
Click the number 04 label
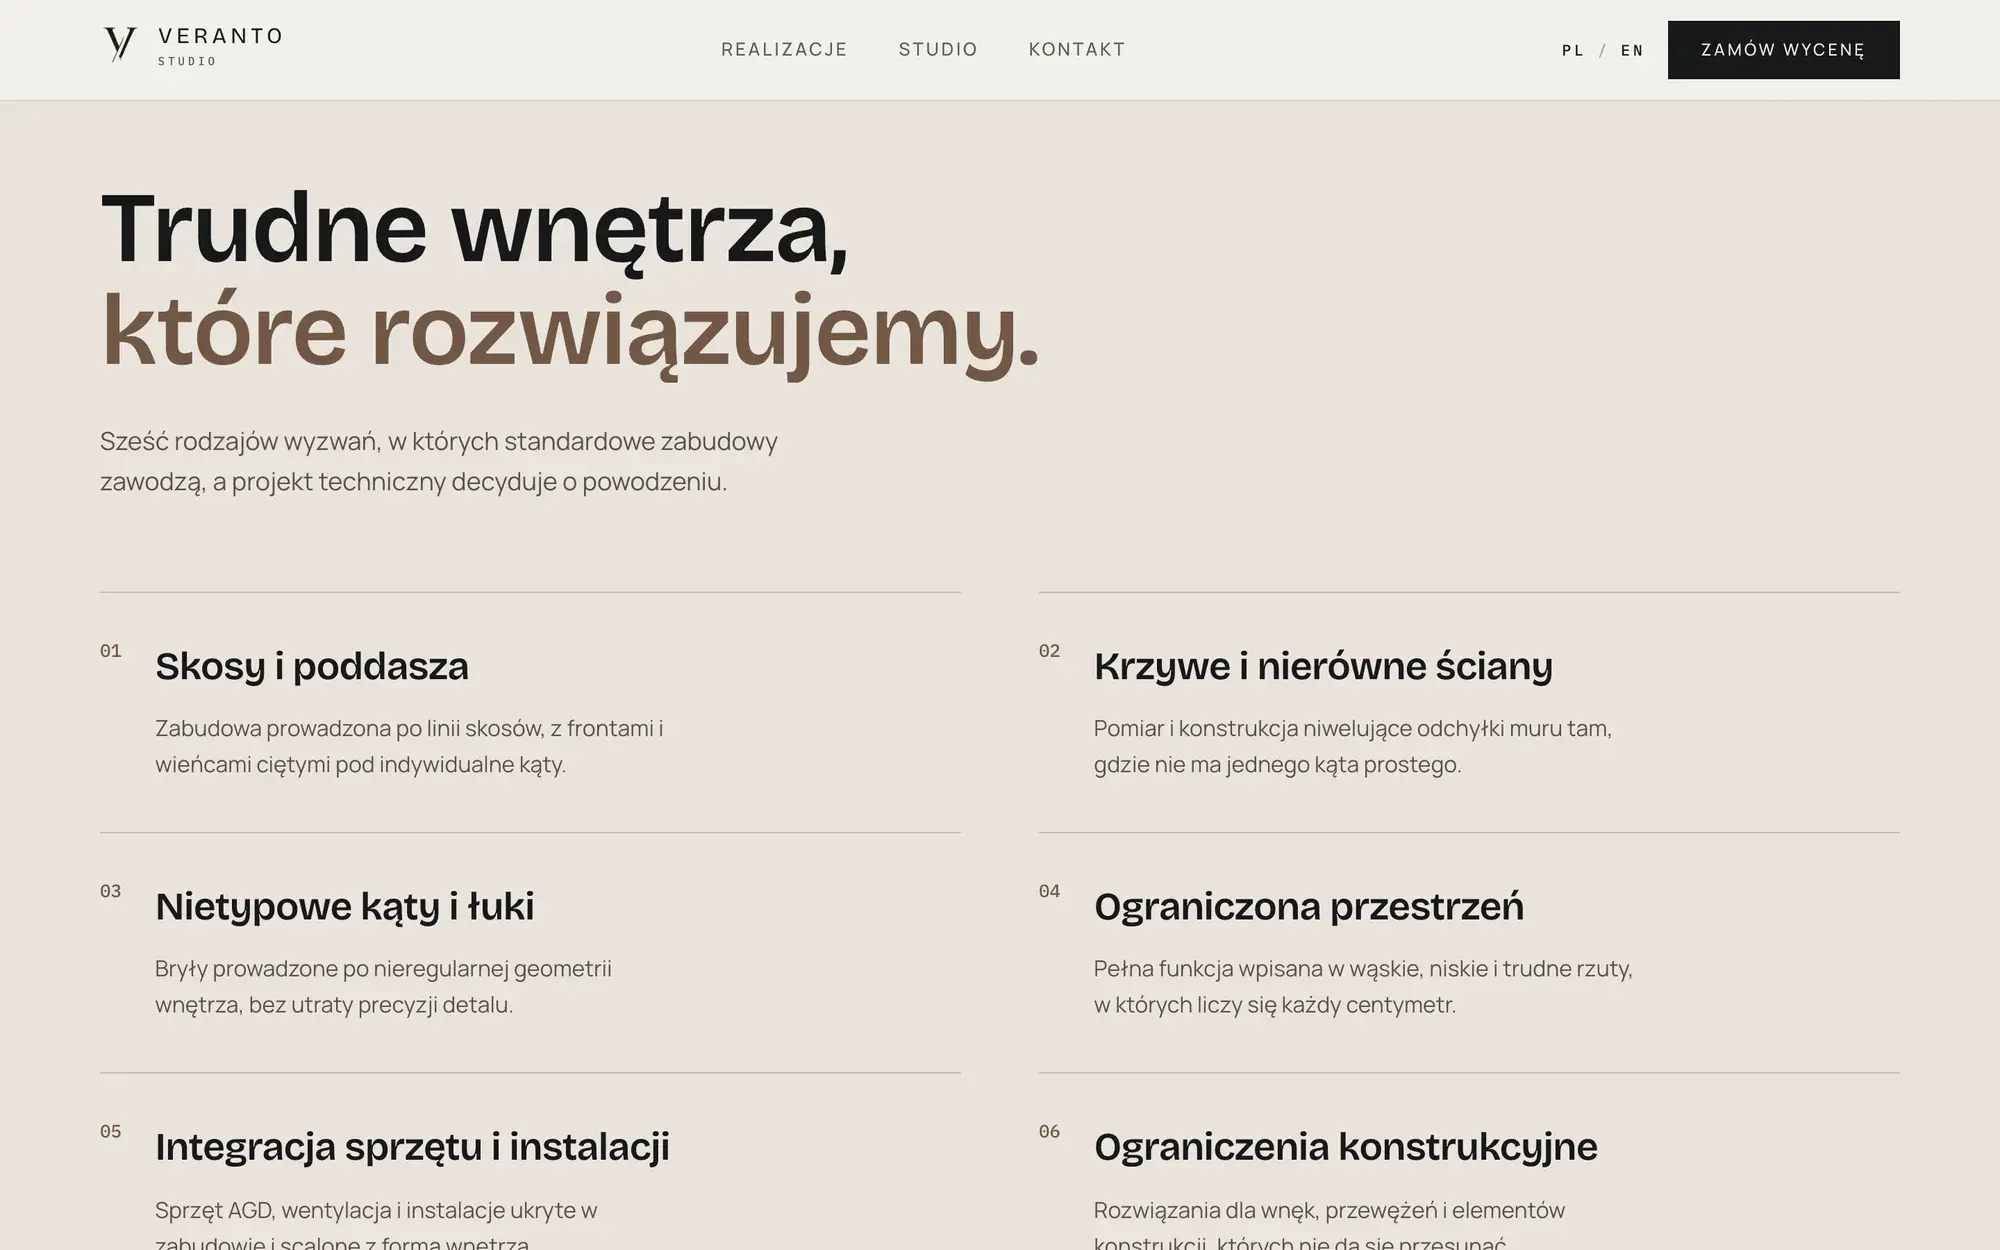coord(1049,891)
